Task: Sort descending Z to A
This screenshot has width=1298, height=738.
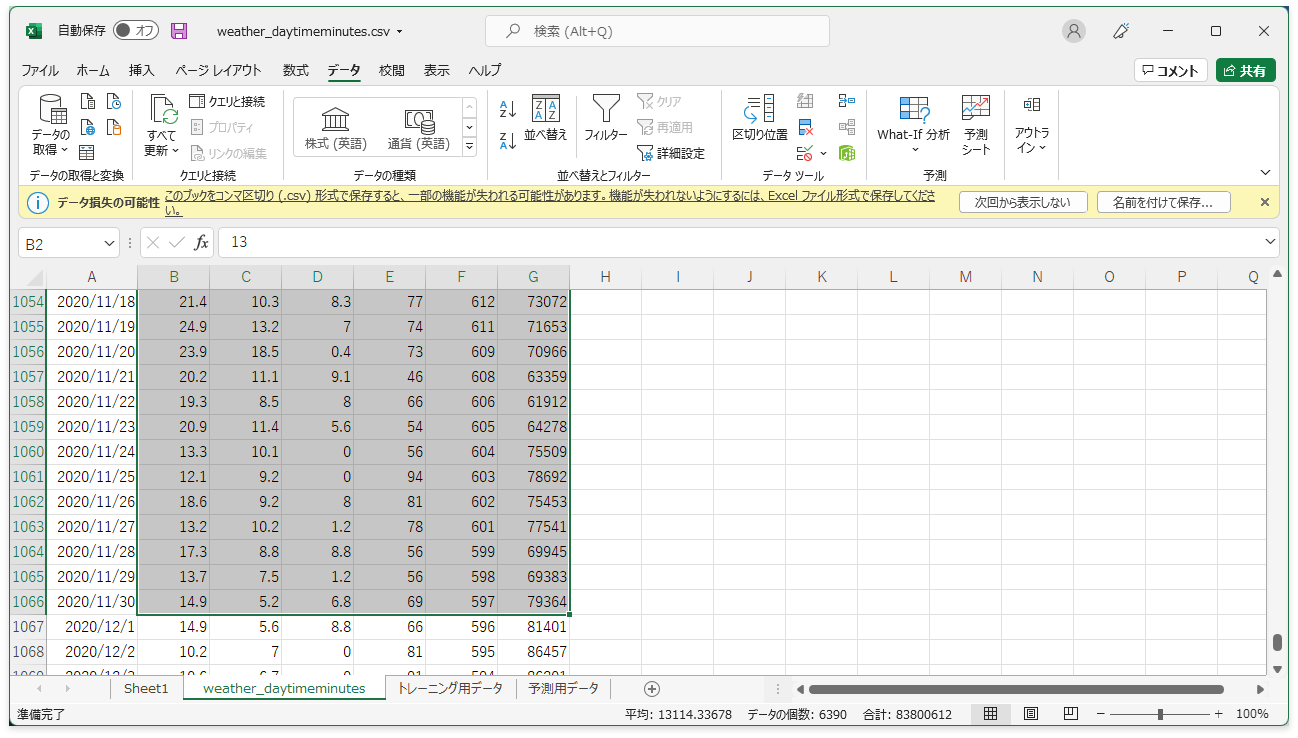Action: coord(508,140)
